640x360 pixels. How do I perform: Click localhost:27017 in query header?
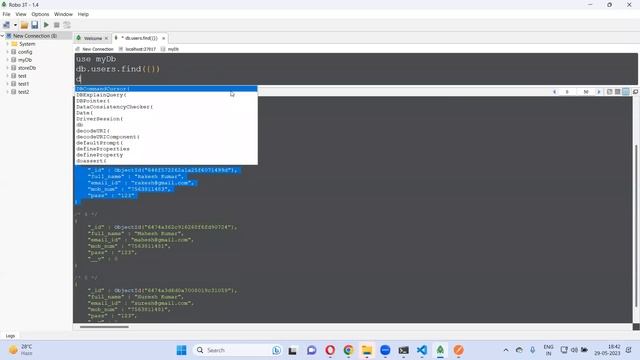[140, 49]
